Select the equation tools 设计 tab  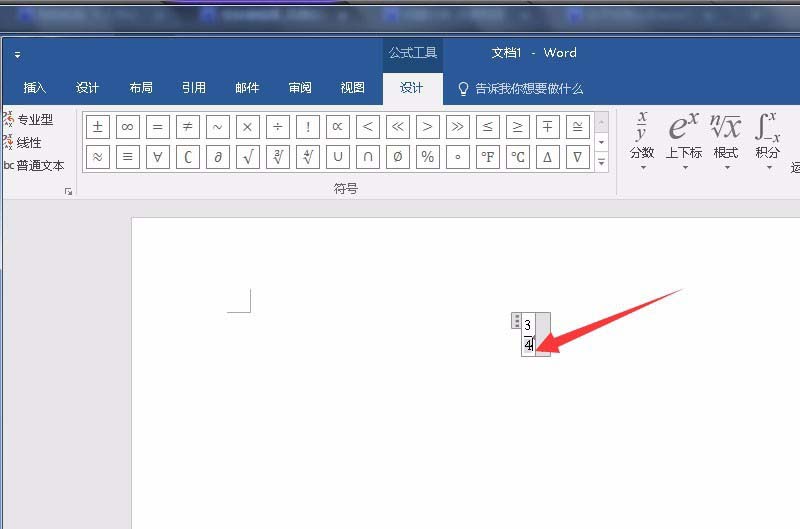click(412, 88)
